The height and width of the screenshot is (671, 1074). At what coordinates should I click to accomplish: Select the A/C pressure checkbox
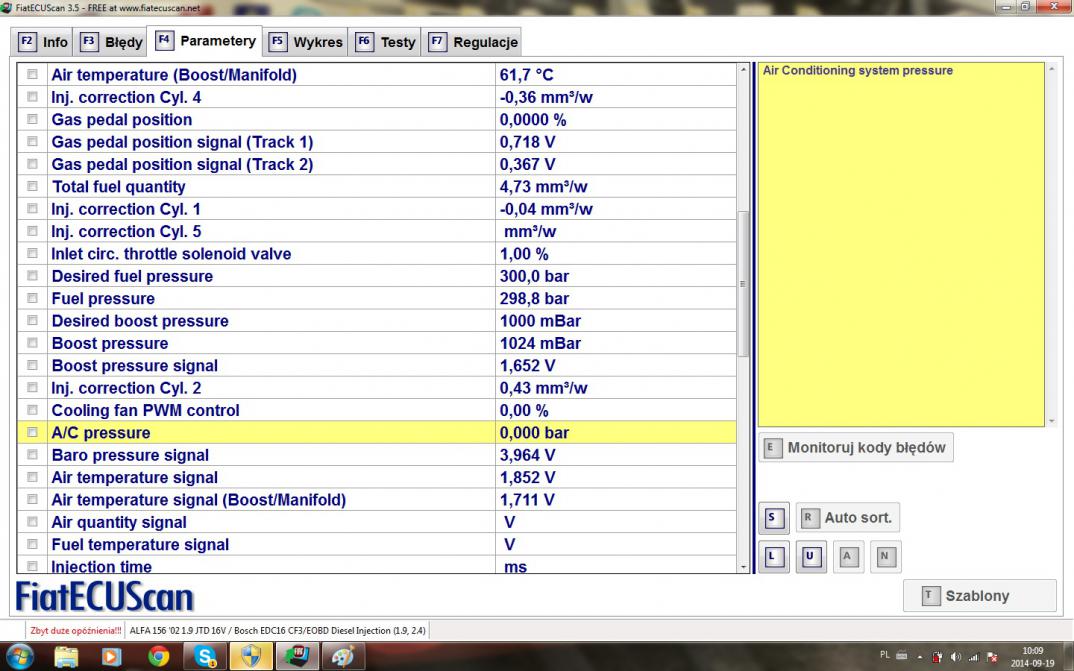[x=32, y=433]
